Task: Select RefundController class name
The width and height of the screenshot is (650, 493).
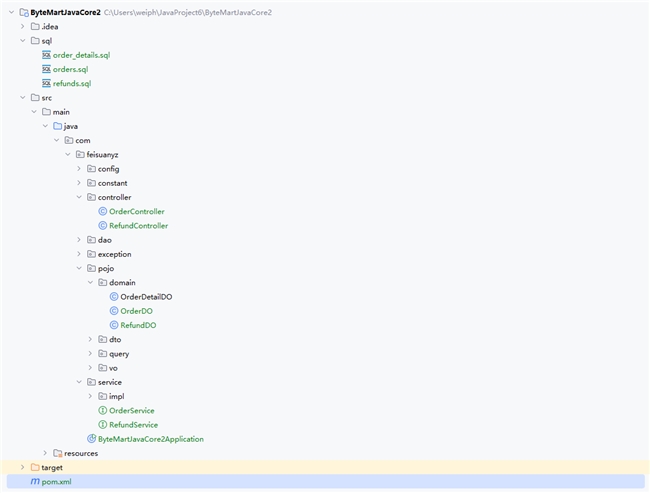Action: (x=138, y=226)
